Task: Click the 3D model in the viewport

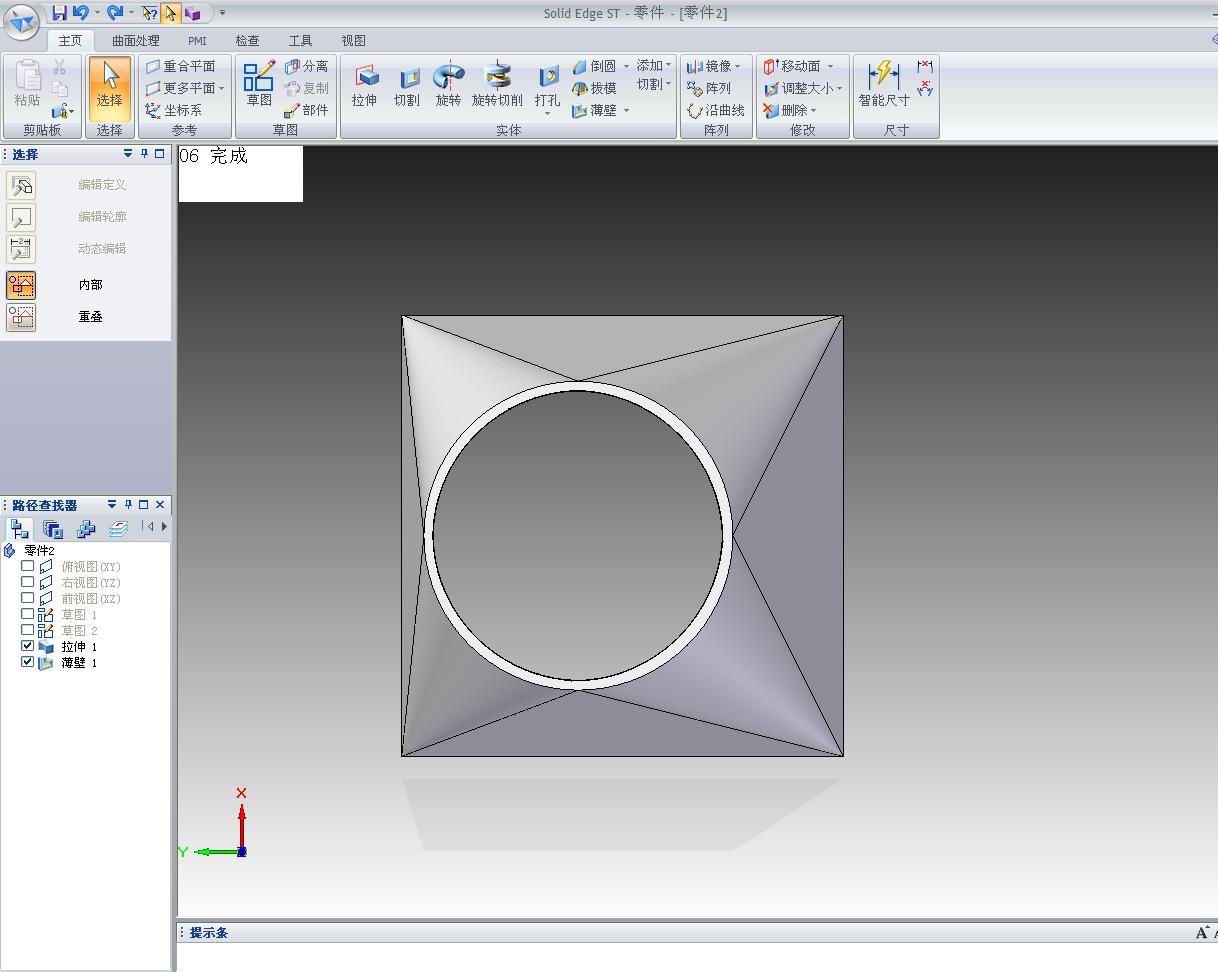Action: point(622,536)
